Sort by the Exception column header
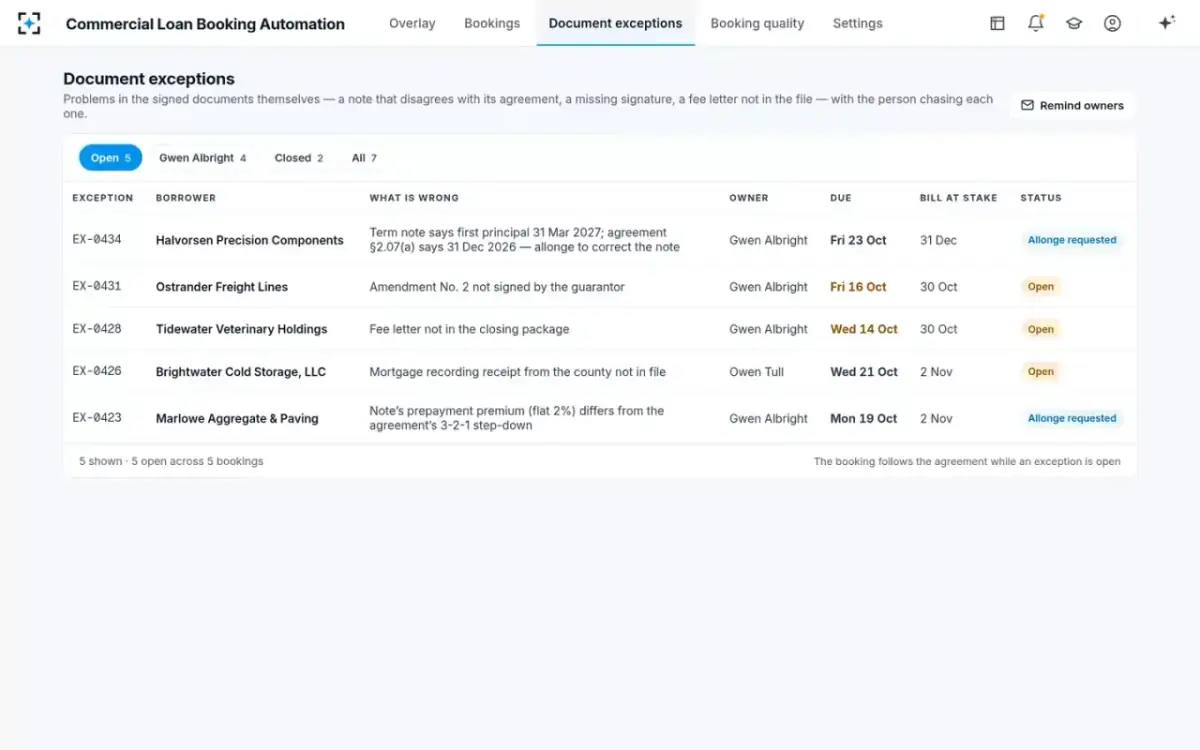Viewport: 1200px width, 750px height. pyautogui.click(x=102, y=198)
